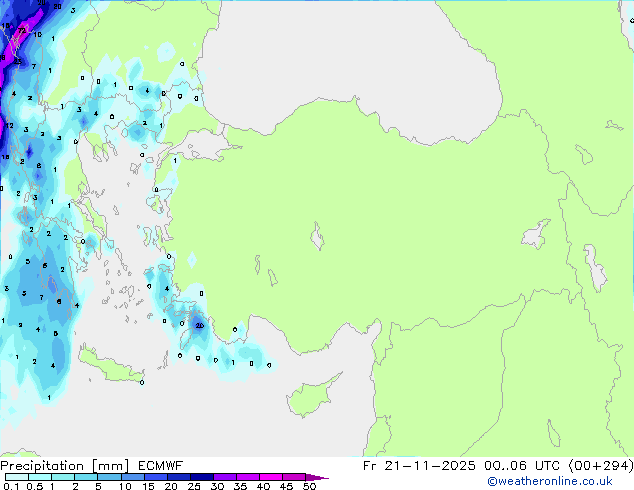The height and width of the screenshot is (490, 634).
Task: Click the 'ECMWF' model label
Action: point(161,466)
